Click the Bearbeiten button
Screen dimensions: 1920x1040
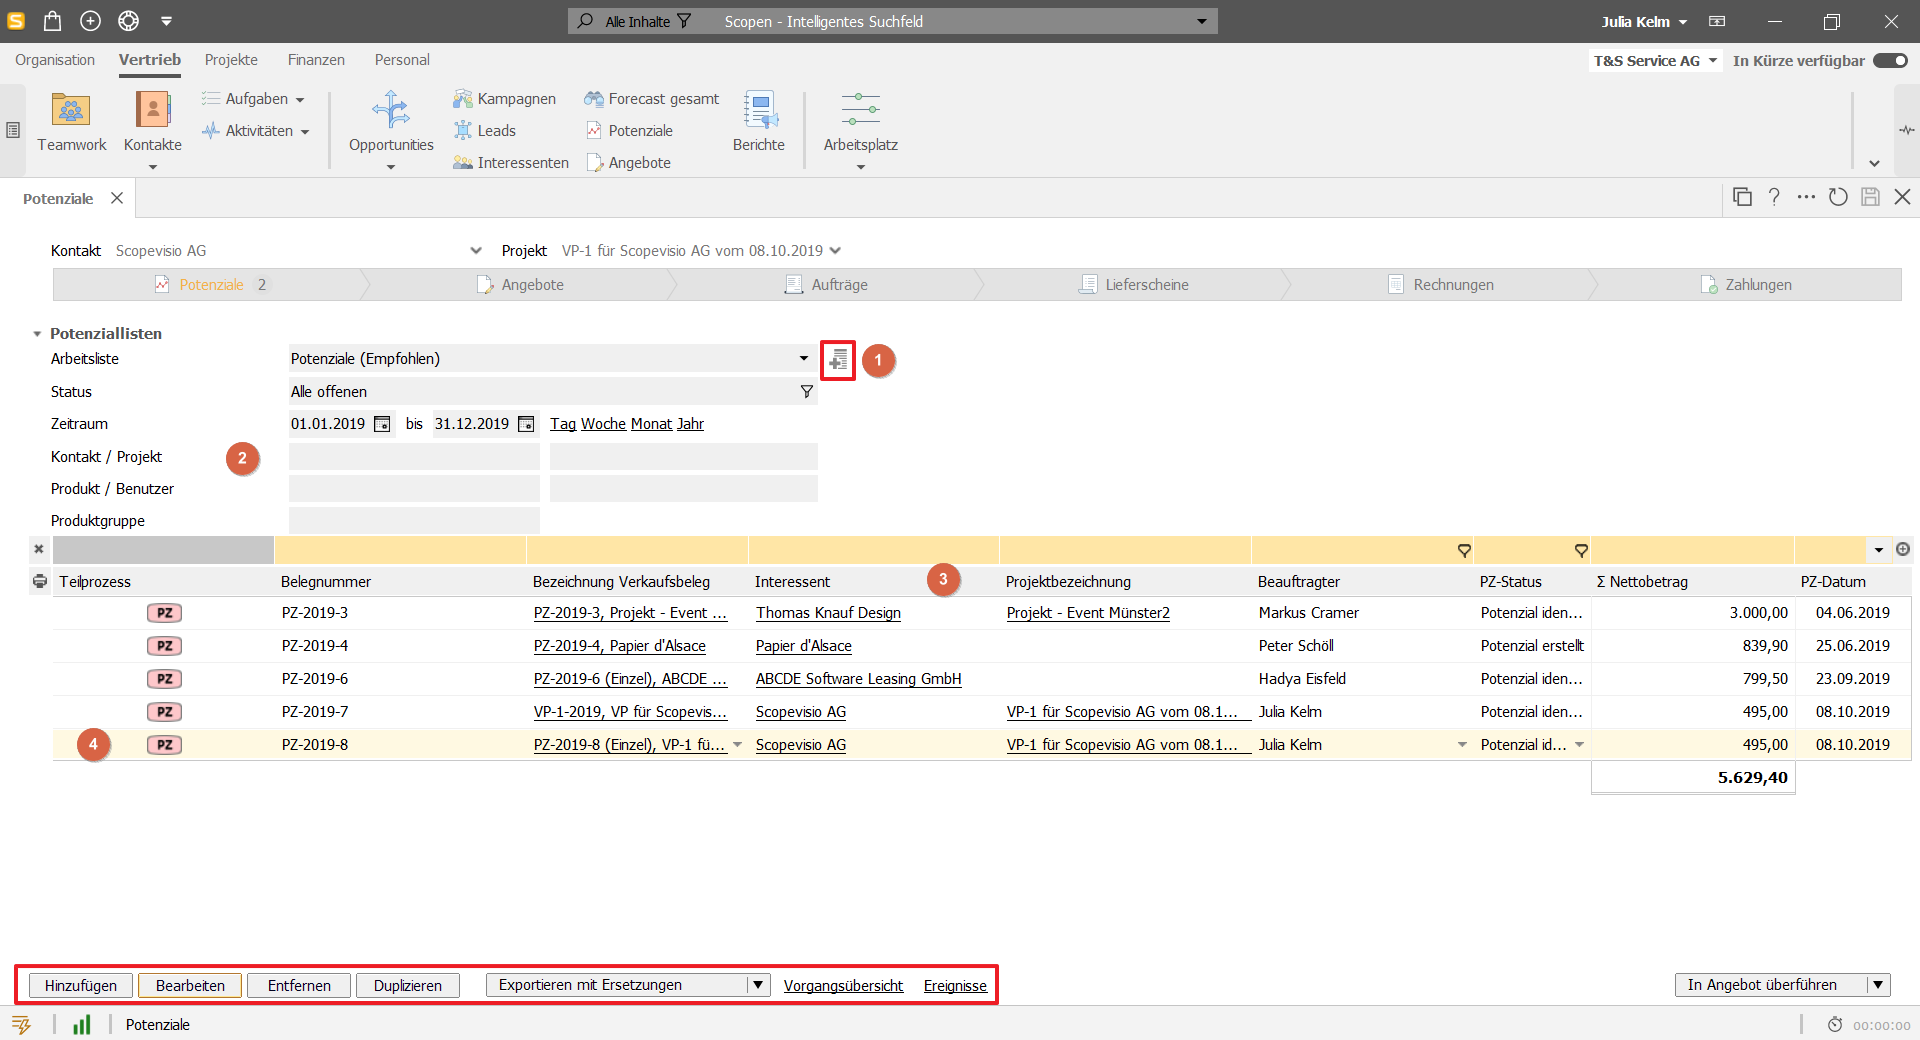(190, 985)
